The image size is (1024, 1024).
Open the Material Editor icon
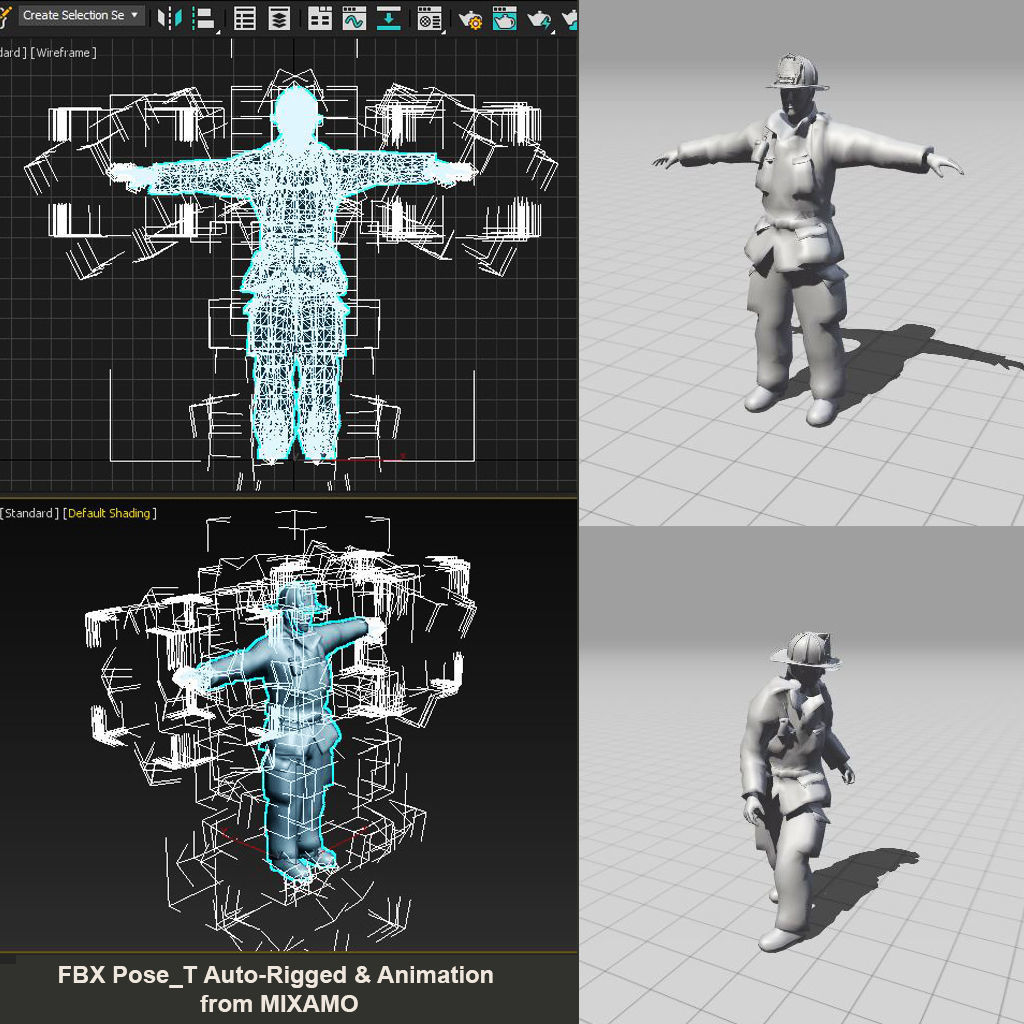[x=430, y=18]
